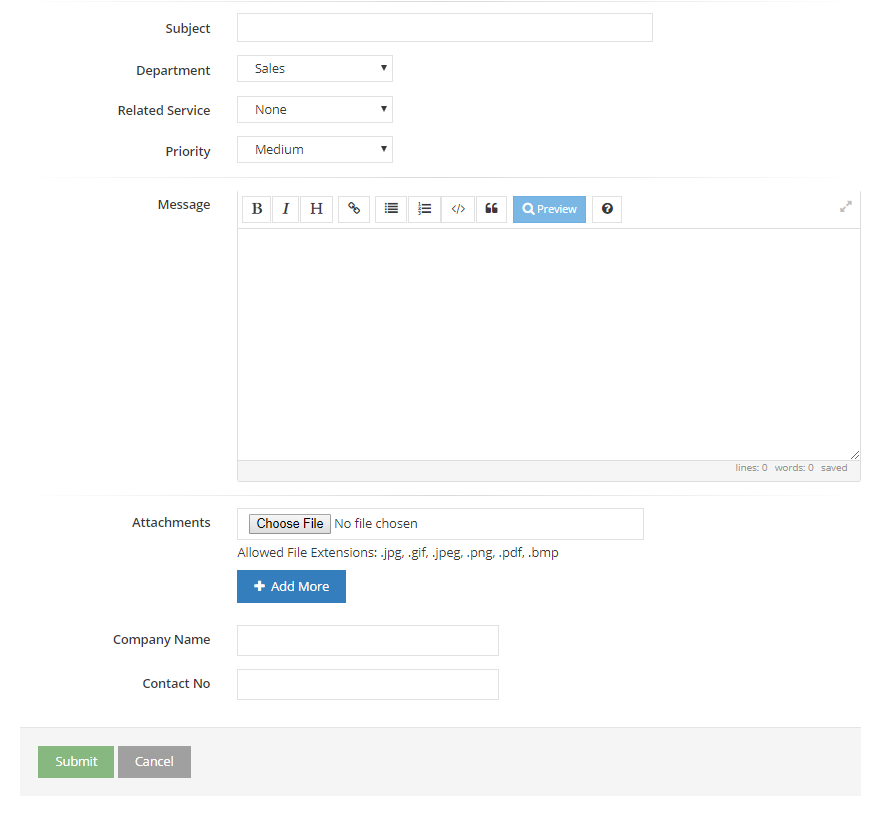Cancel the ticket submission
Screen dimensions: 882x813
pos(153,761)
